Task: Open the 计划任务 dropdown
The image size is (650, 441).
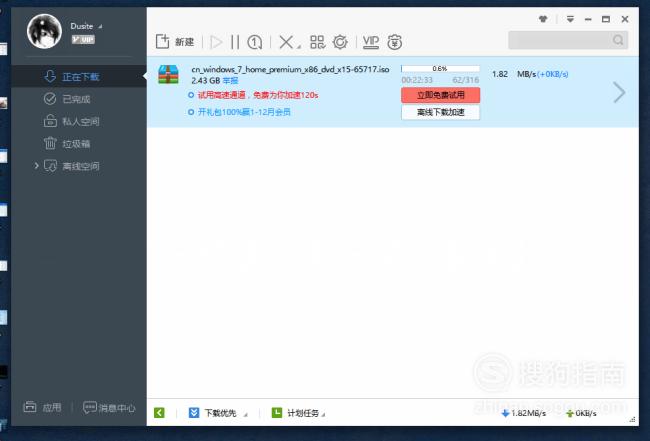Action: (298, 413)
